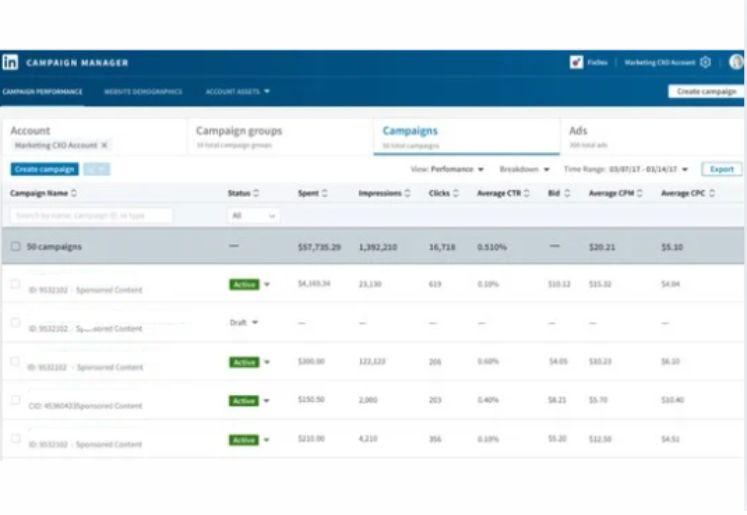This screenshot has width=747, height=515.
Task: Select the Account panel tab
Action: 94,137
